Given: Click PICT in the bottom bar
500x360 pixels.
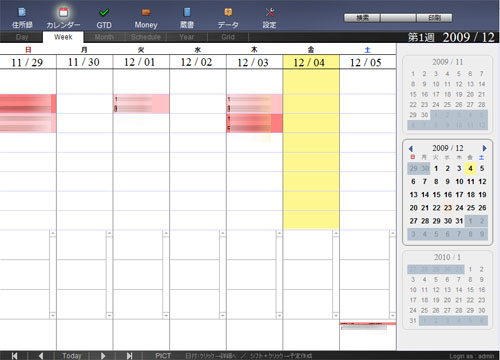Looking at the screenshot, I should [x=163, y=356].
